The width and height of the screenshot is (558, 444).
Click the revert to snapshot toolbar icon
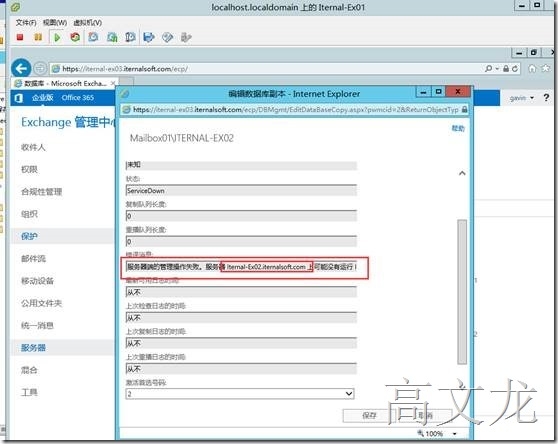tap(112, 37)
